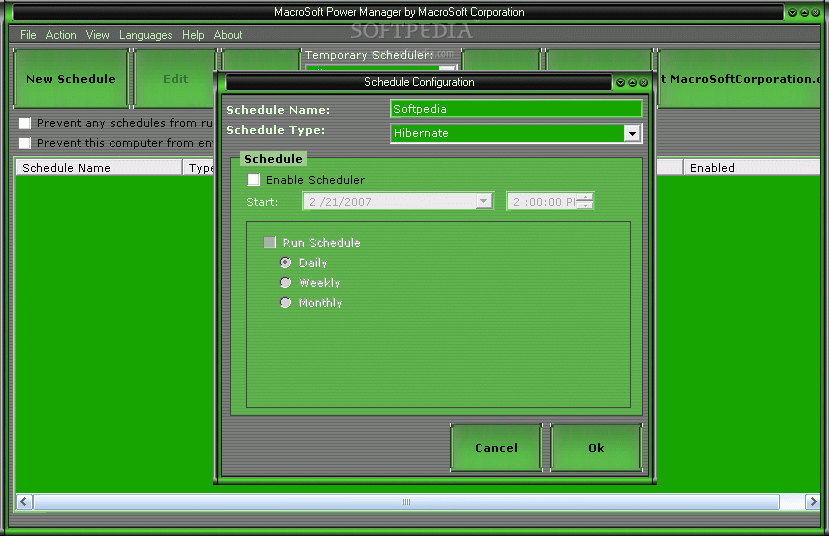The height and width of the screenshot is (536, 829).
Task: Minimize the main Power Manager window
Action: point(793,12)
